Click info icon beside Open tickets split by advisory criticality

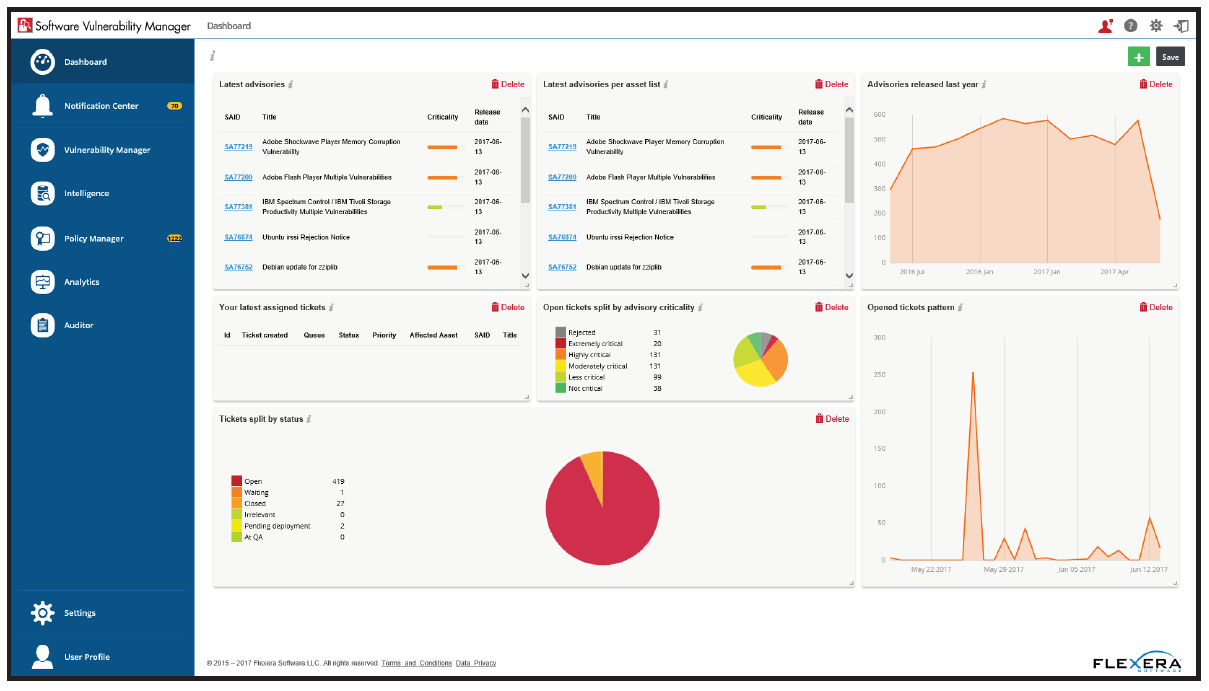(x=701, y=308)
